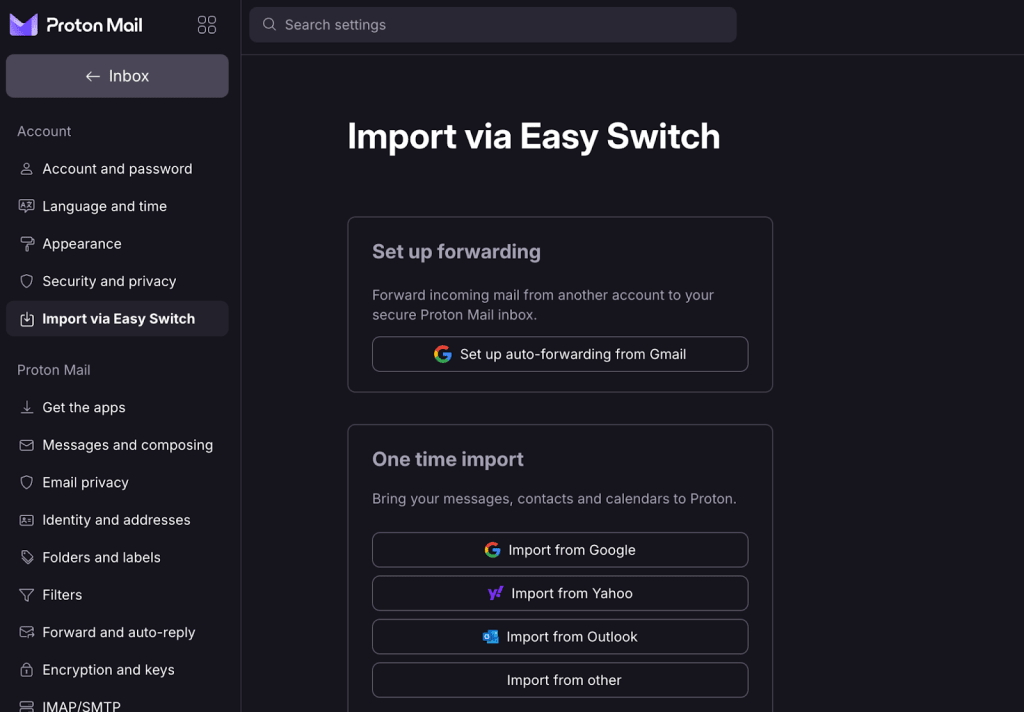1024x712 pixels.
Task: Click the IMAP/SMTP server icon
Action: (x=26, y=706)
